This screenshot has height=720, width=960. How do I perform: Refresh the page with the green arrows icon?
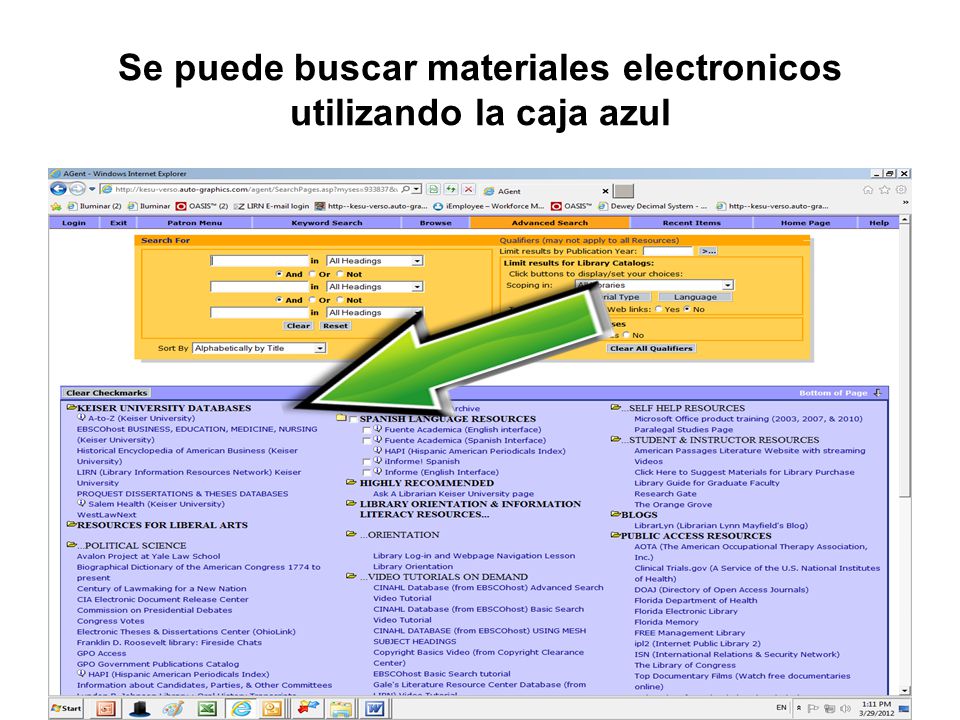click(451, 189)
